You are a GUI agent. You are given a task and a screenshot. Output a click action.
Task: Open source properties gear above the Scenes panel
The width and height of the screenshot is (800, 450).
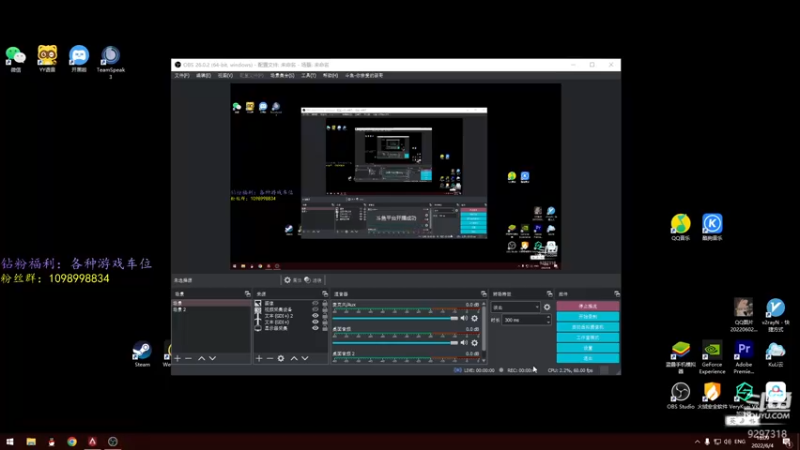click(x=292, y=280)
